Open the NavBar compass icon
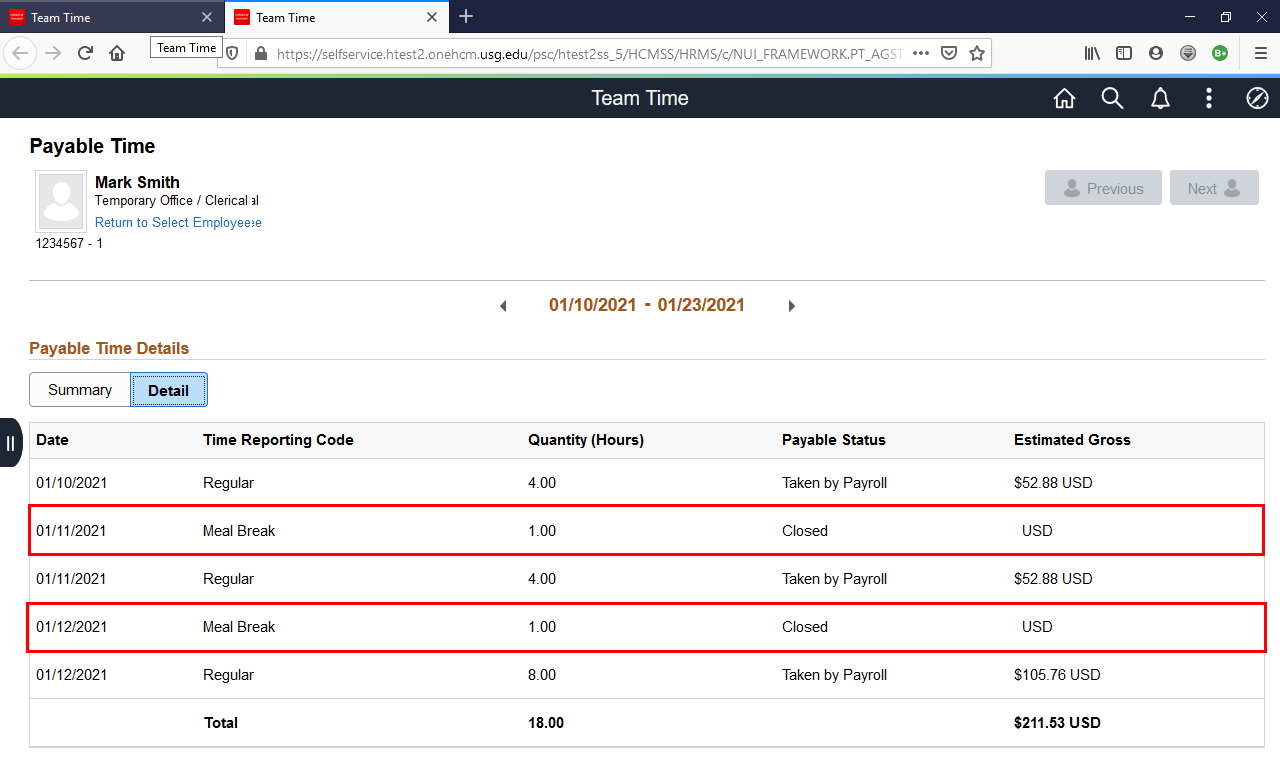 pyautogui.click(x=1257, y=98)
